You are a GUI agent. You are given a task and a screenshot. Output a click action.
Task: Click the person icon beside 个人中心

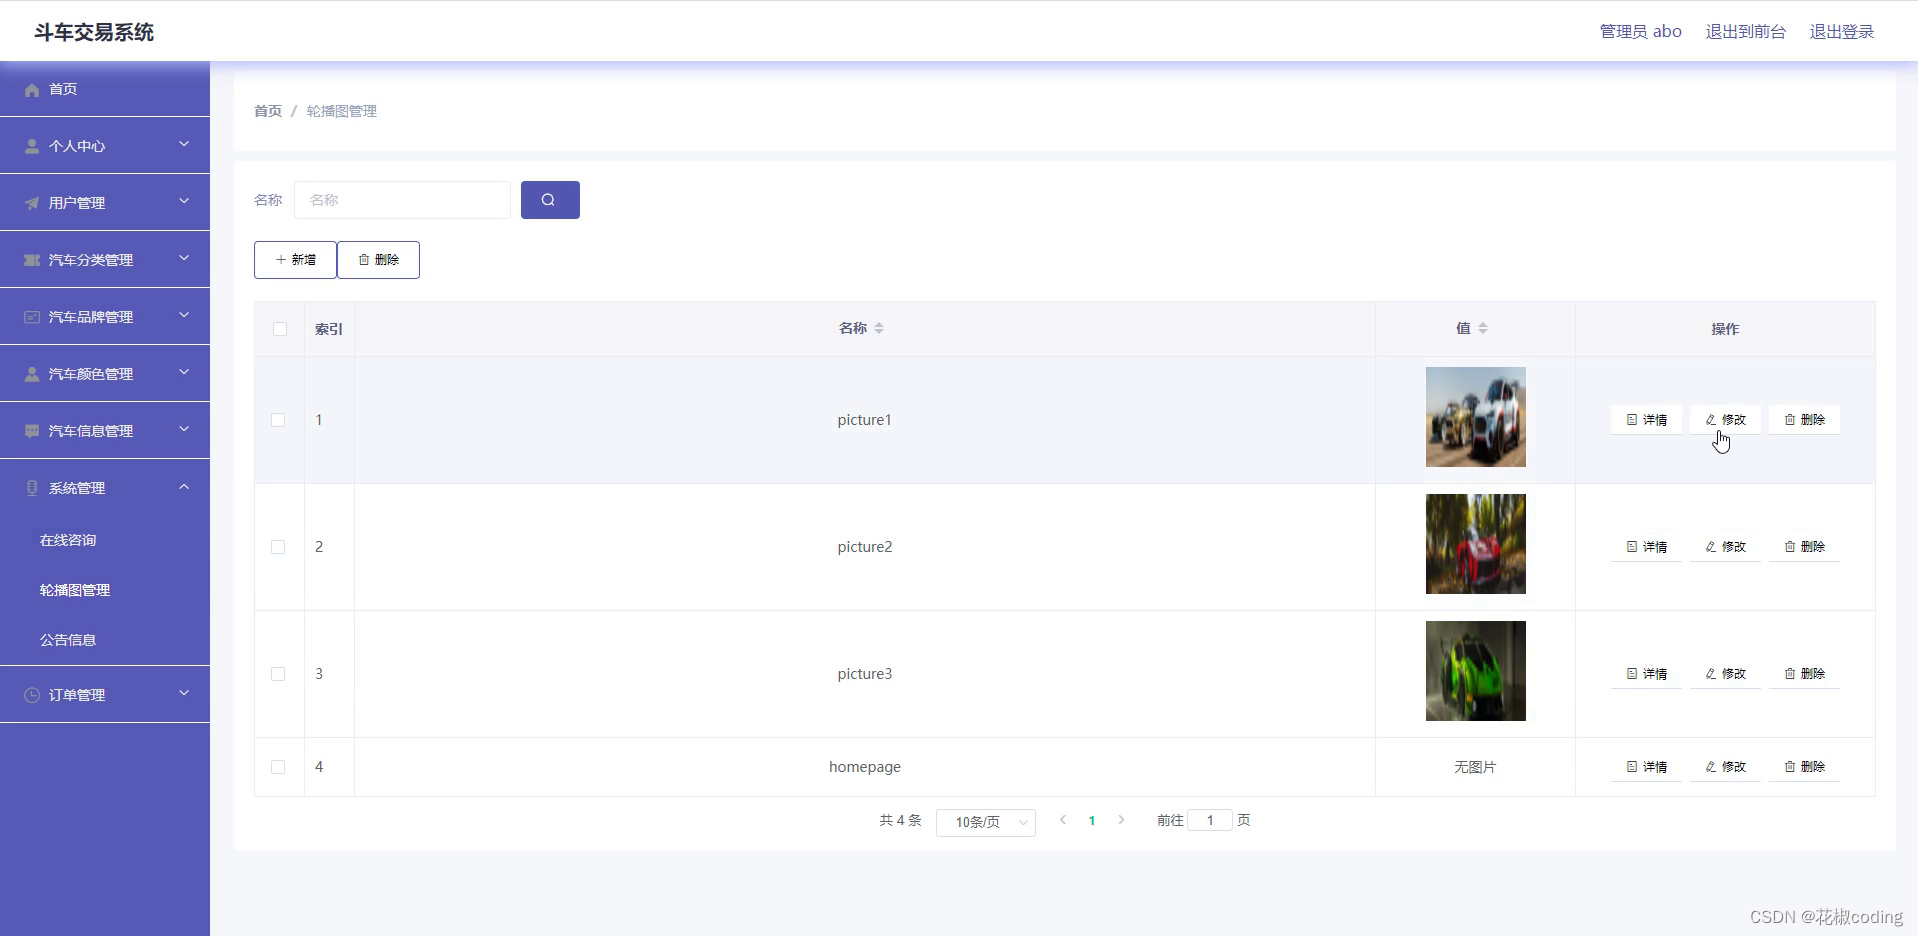(32, 146)
